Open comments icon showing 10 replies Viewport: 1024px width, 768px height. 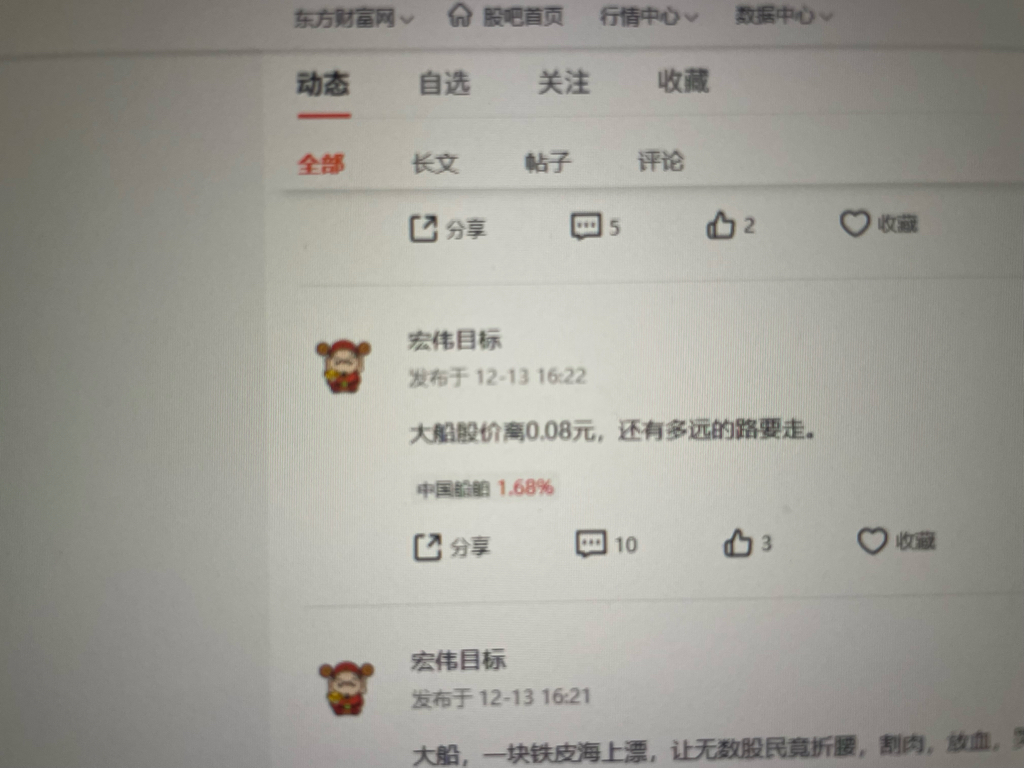(591, 543)
